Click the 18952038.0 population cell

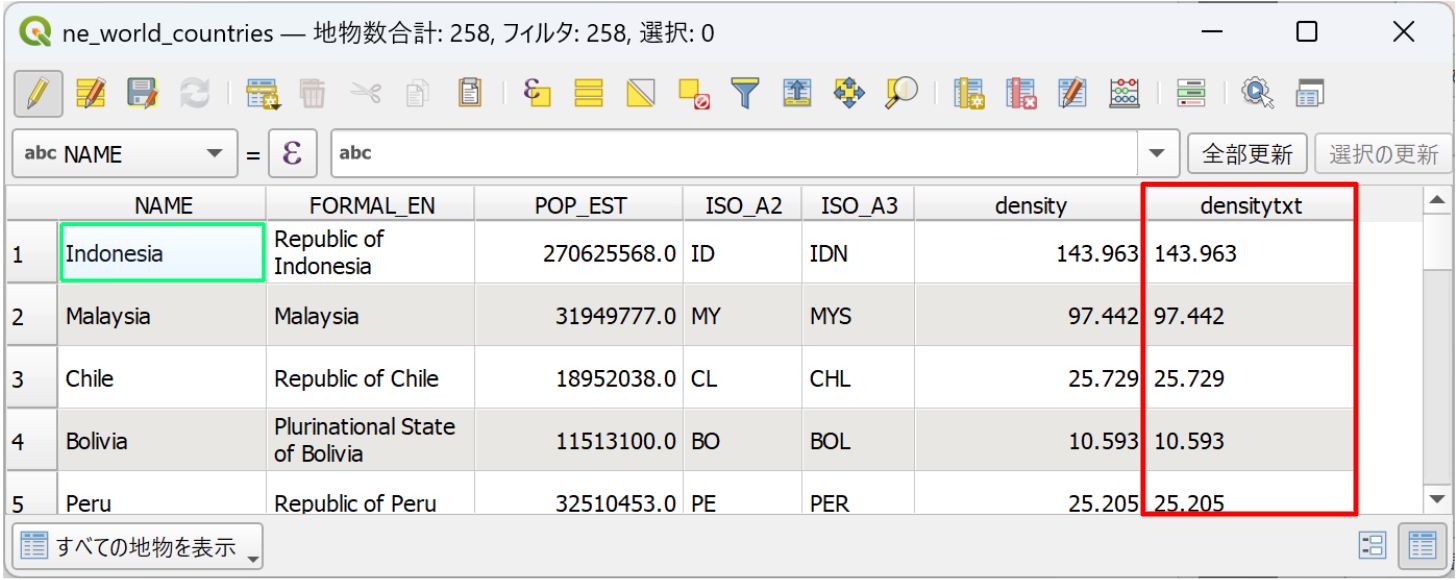coord(579,378)
